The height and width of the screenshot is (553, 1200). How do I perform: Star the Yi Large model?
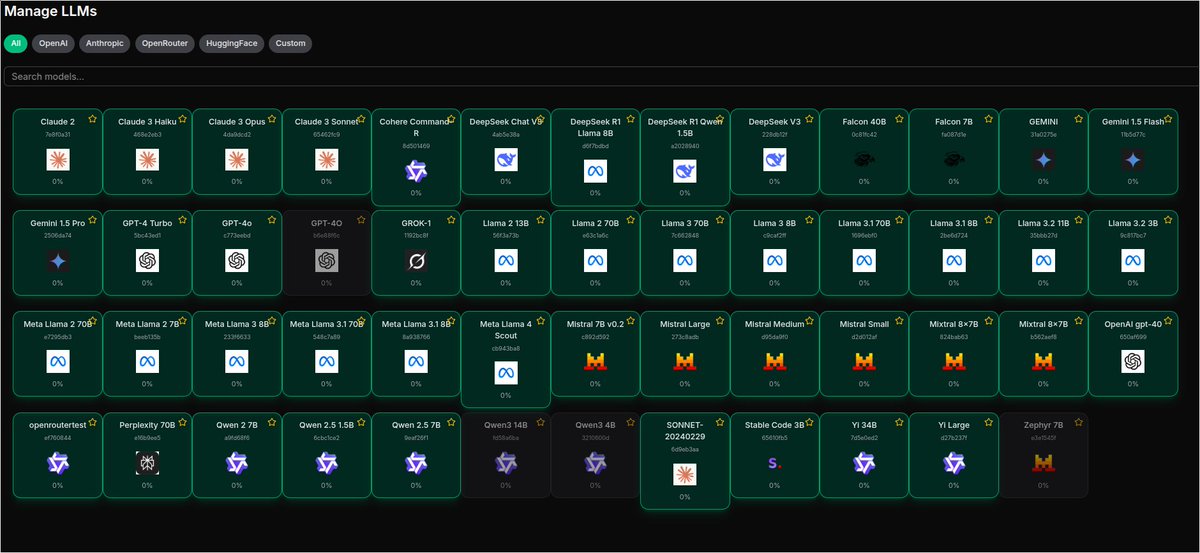pyautogui.click(x=988, y=421)
